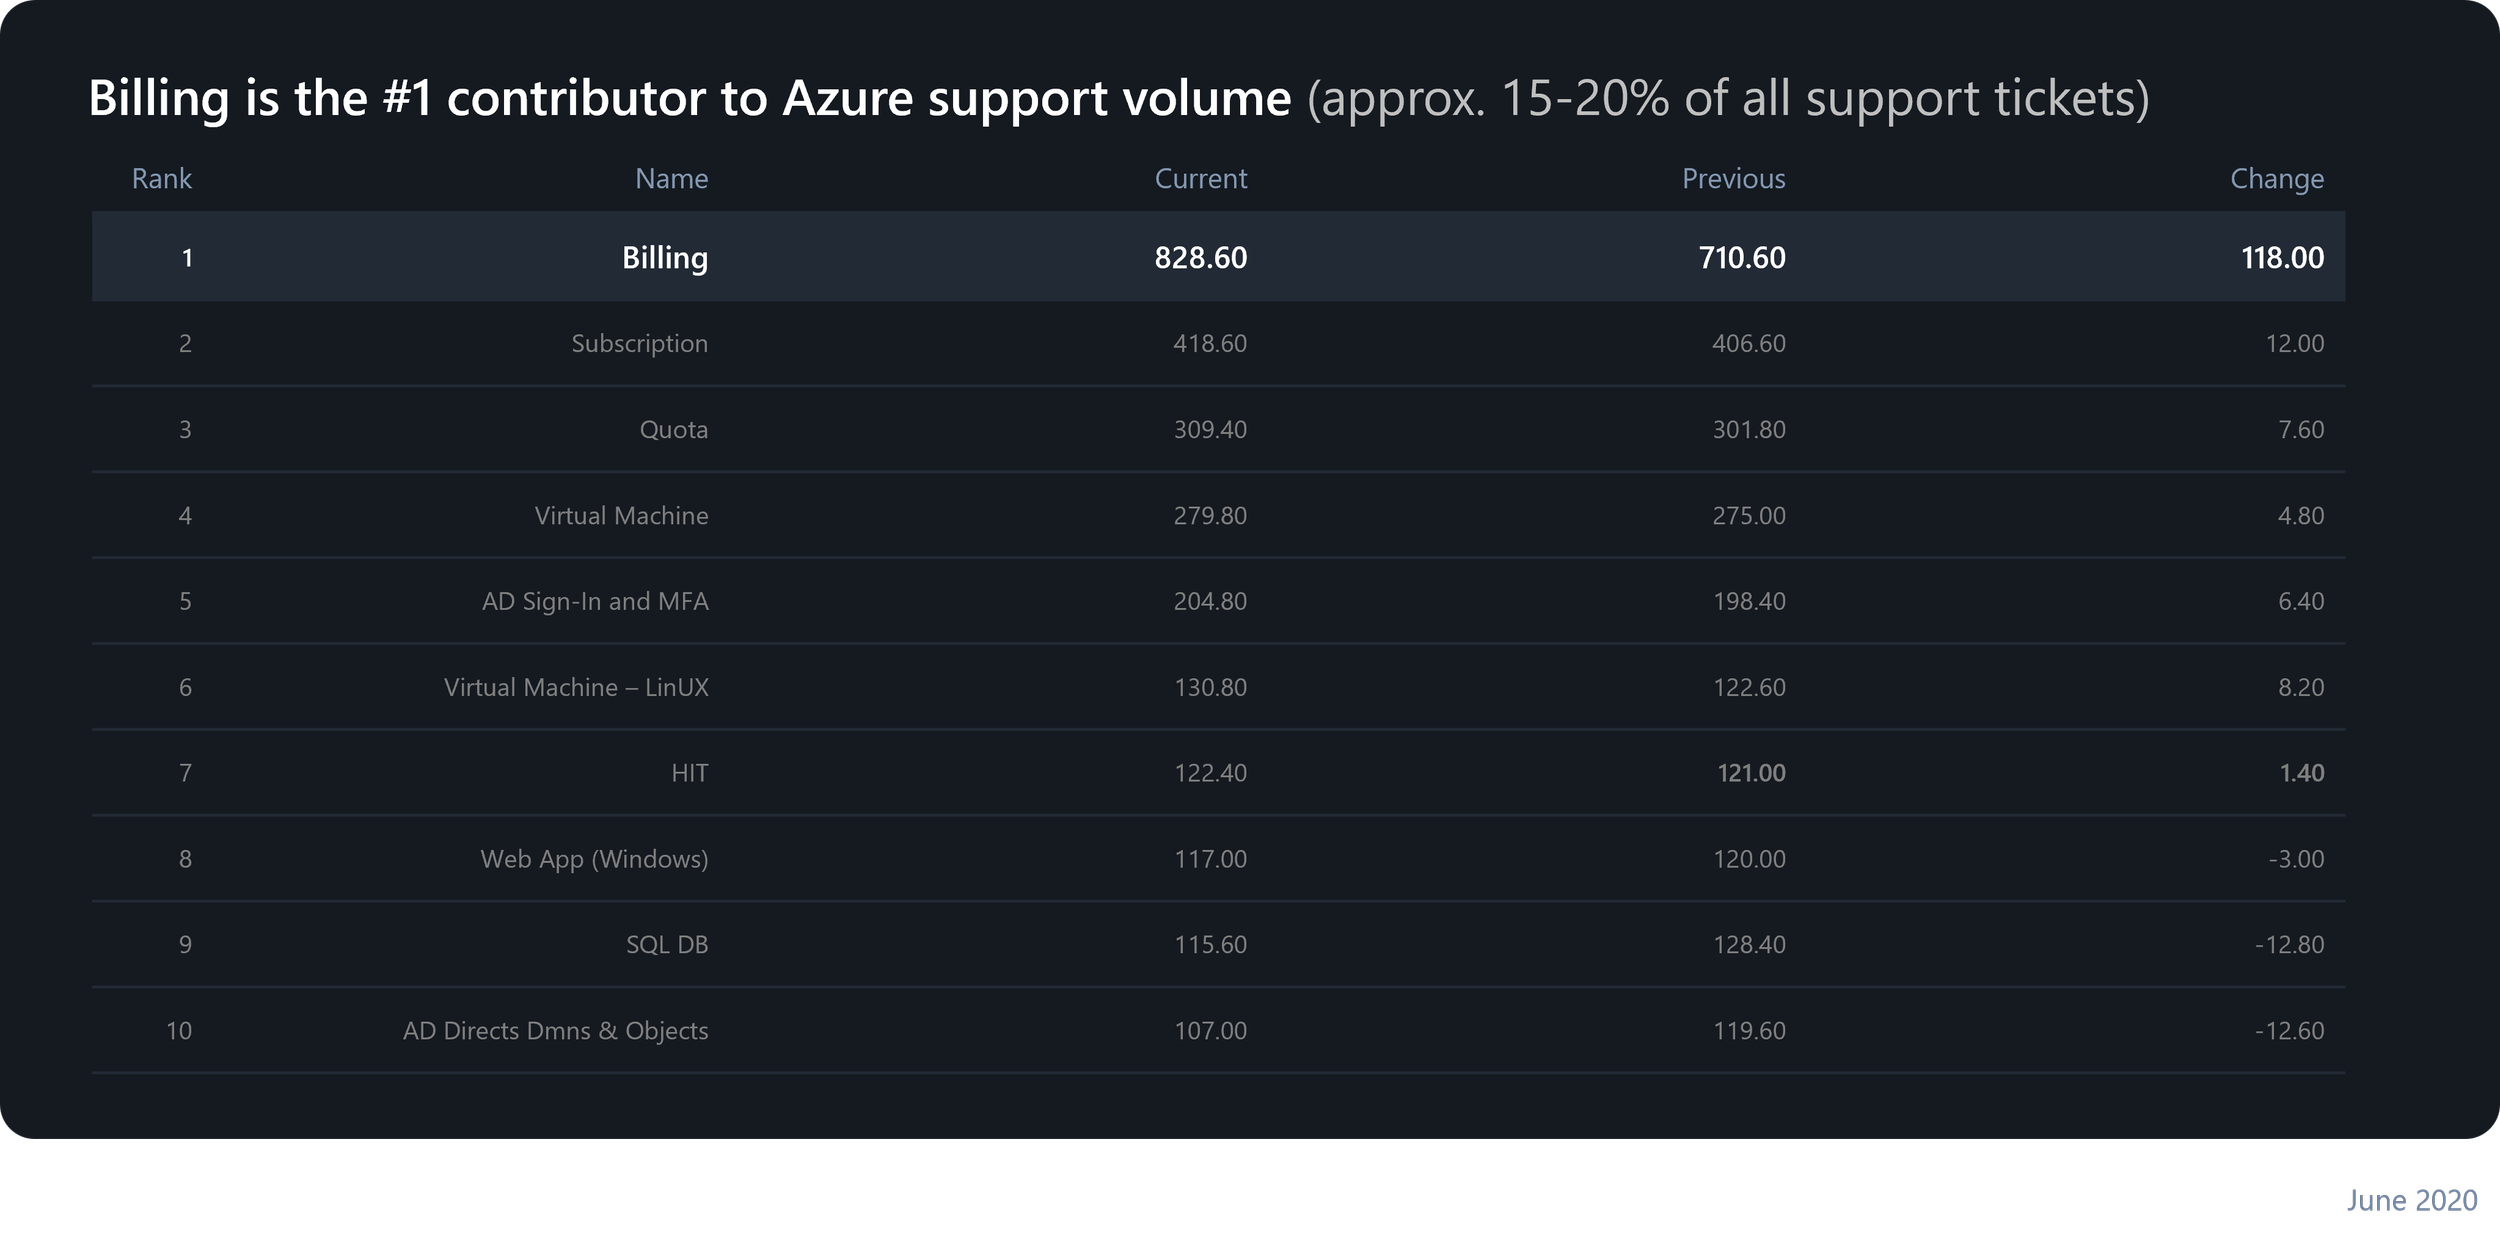Select the AD Sign-In and MFA row
2500x1235 pixels.
[x=595, y=602]
